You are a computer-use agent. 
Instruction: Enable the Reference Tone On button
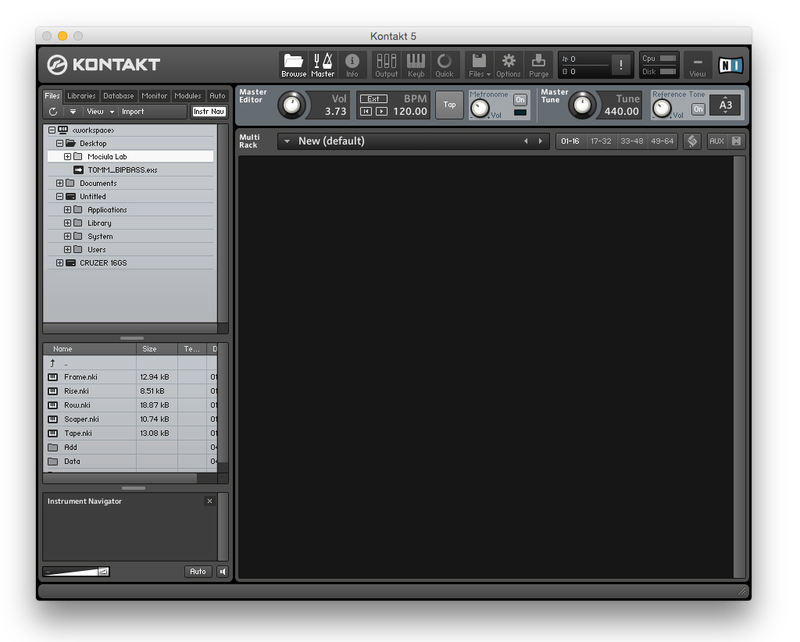(698, 109)
